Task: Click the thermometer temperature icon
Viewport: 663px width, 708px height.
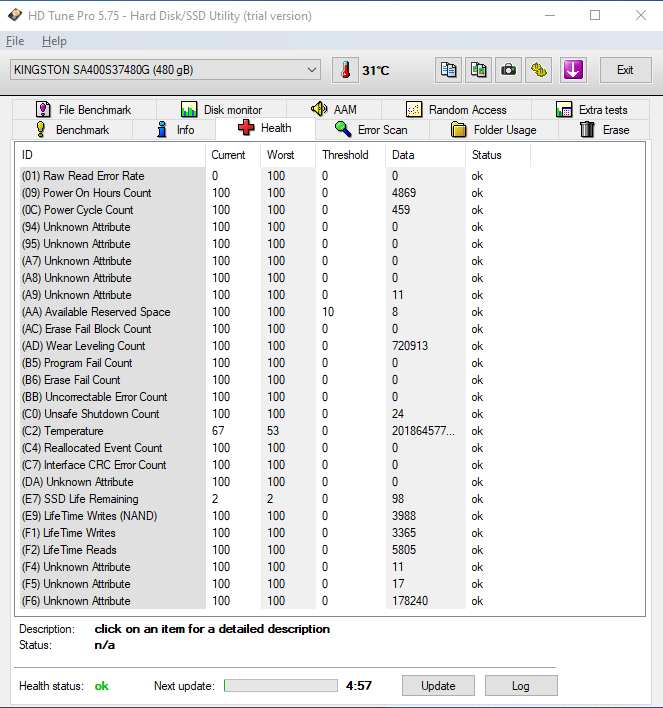Action: pyautogui.click(x=346, y=70)
